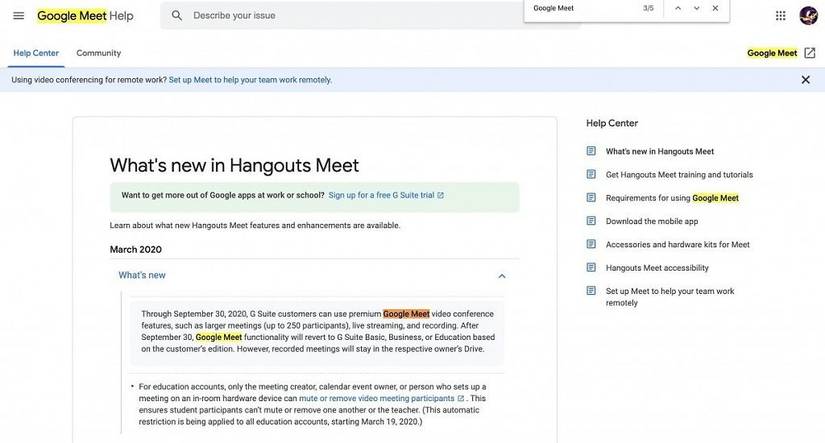
Task: Open What's new in Hangouts Meet sidebar article
Action: (660, 152)
